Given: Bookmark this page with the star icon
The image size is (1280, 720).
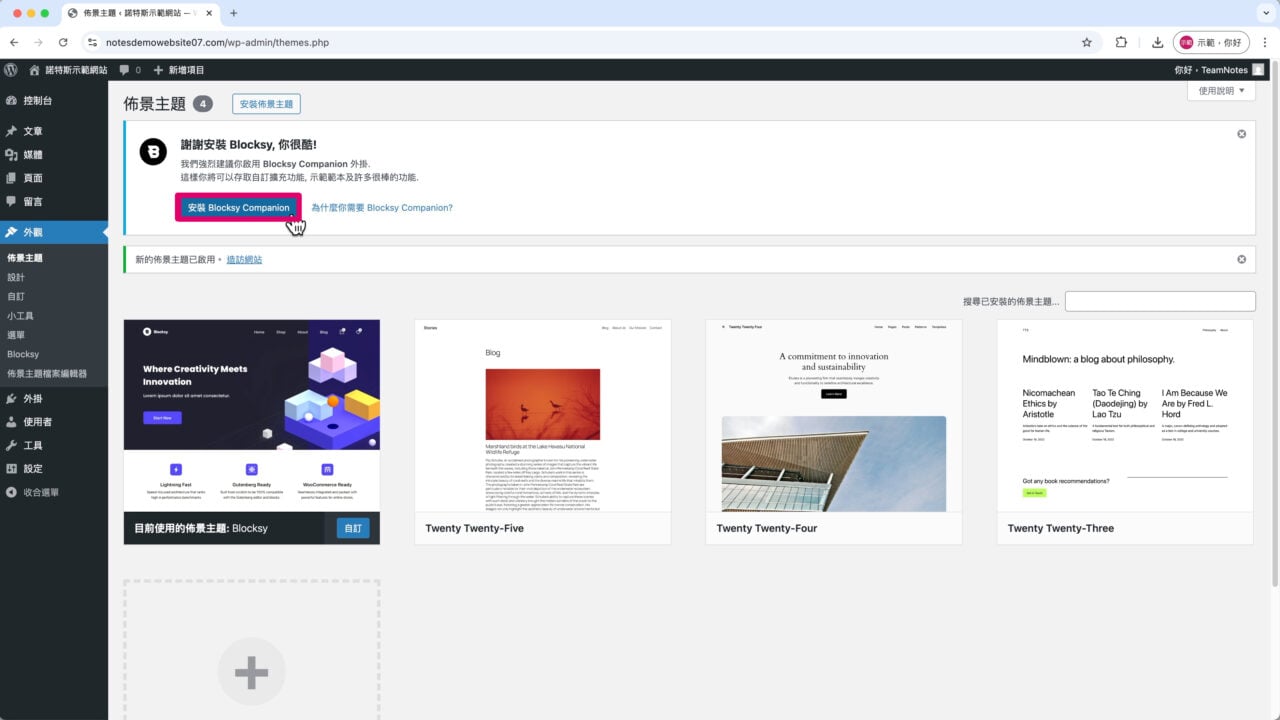Looking at the screenshot, I should (x=1086, y=43).
